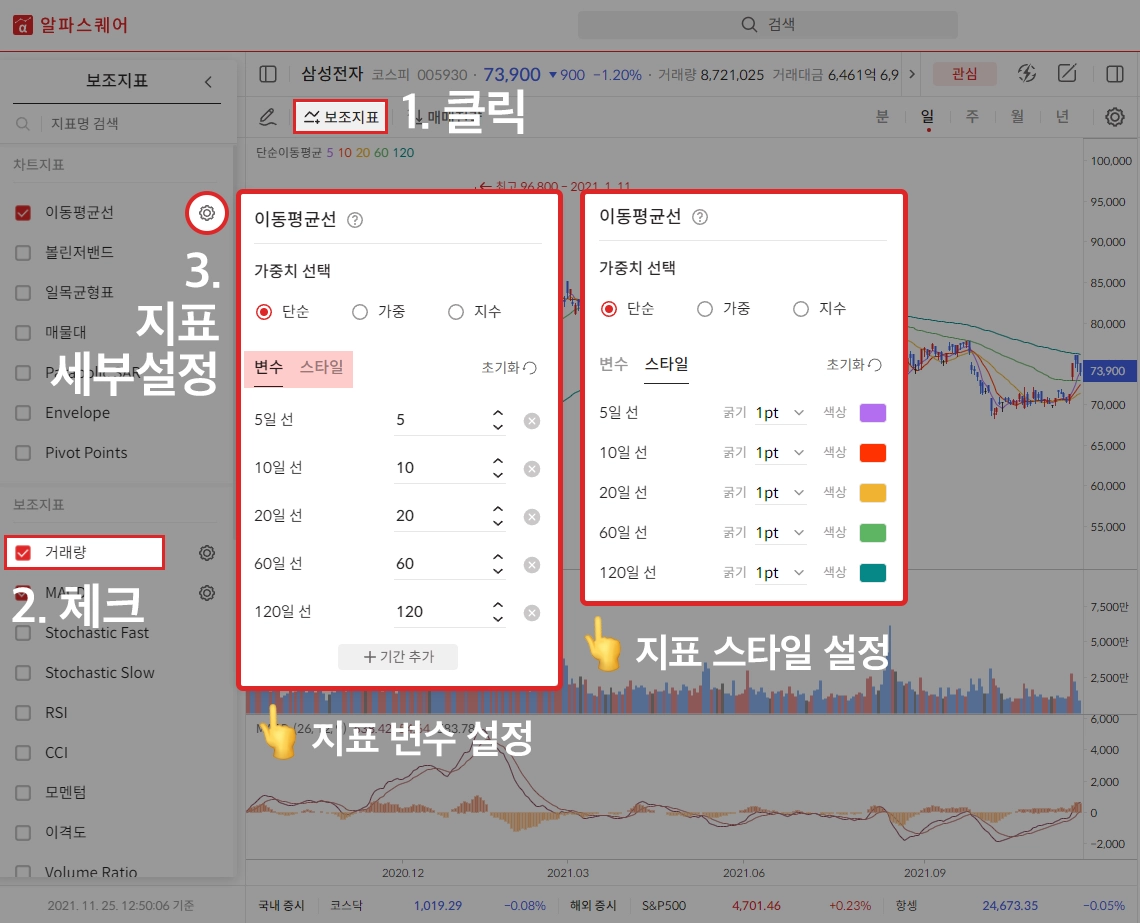Remove the 120일 선 period row
Screen dimensions: 1140x923
(x=532, y=613)
